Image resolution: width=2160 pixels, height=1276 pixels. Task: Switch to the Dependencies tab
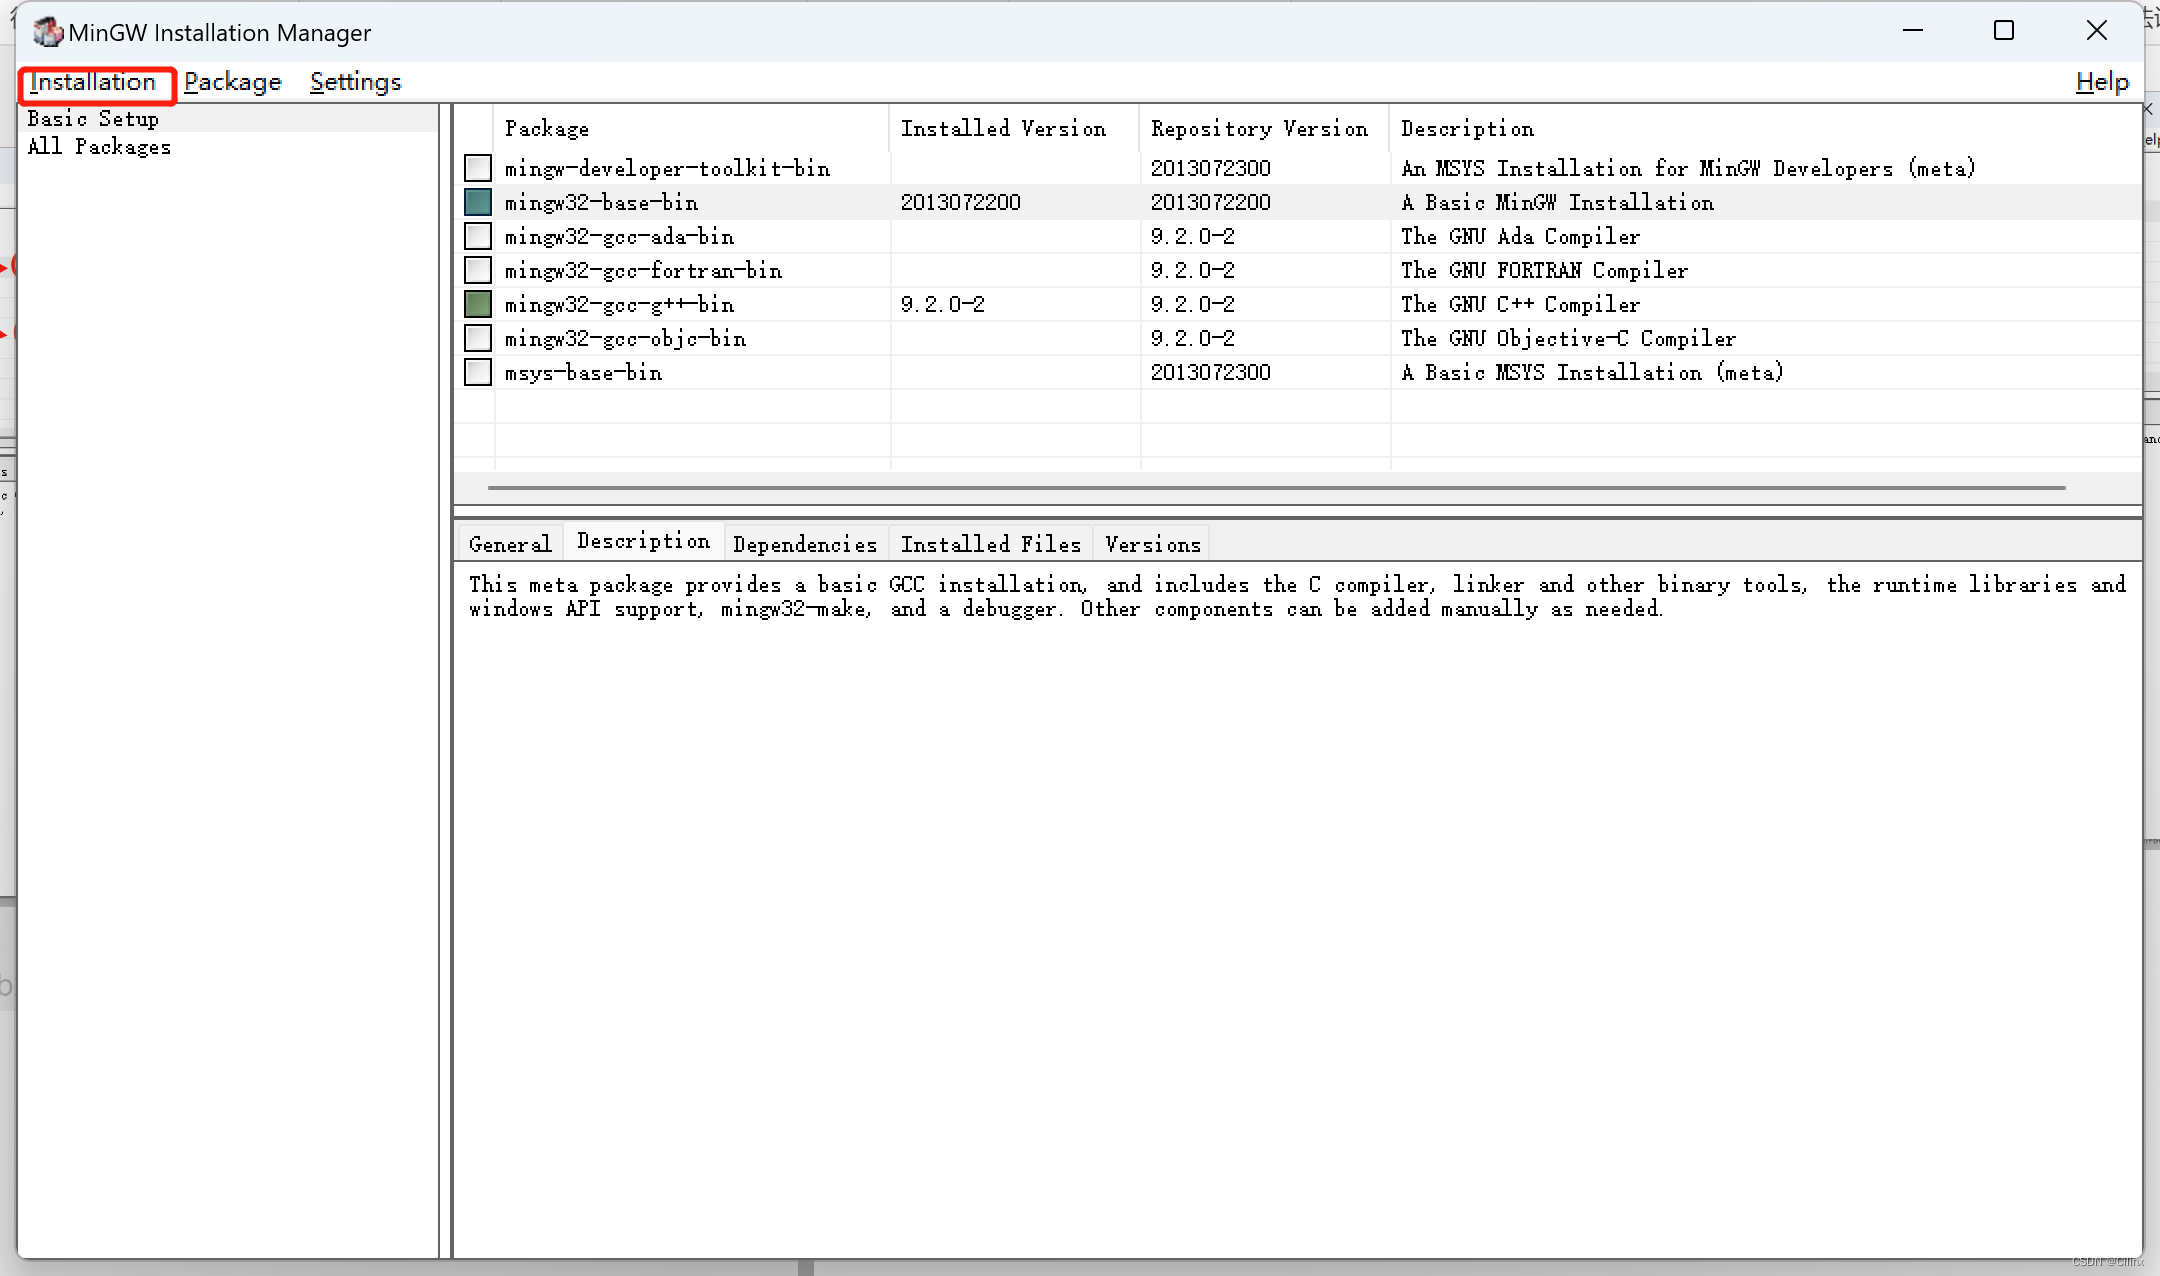point(804,544)
